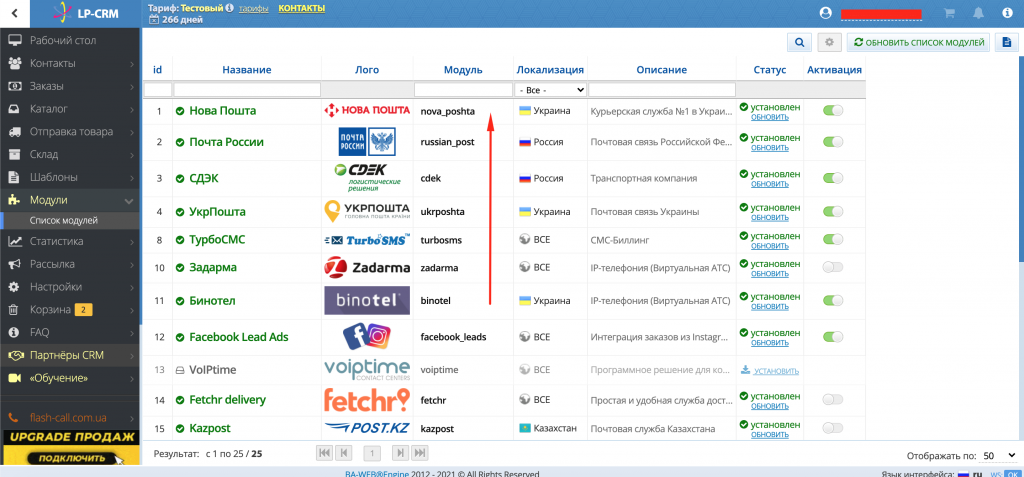The height and width of the screenshot is (477, 1024).
Task: Toggle activation for СДЭК
Action: click(x=833, y=178)
